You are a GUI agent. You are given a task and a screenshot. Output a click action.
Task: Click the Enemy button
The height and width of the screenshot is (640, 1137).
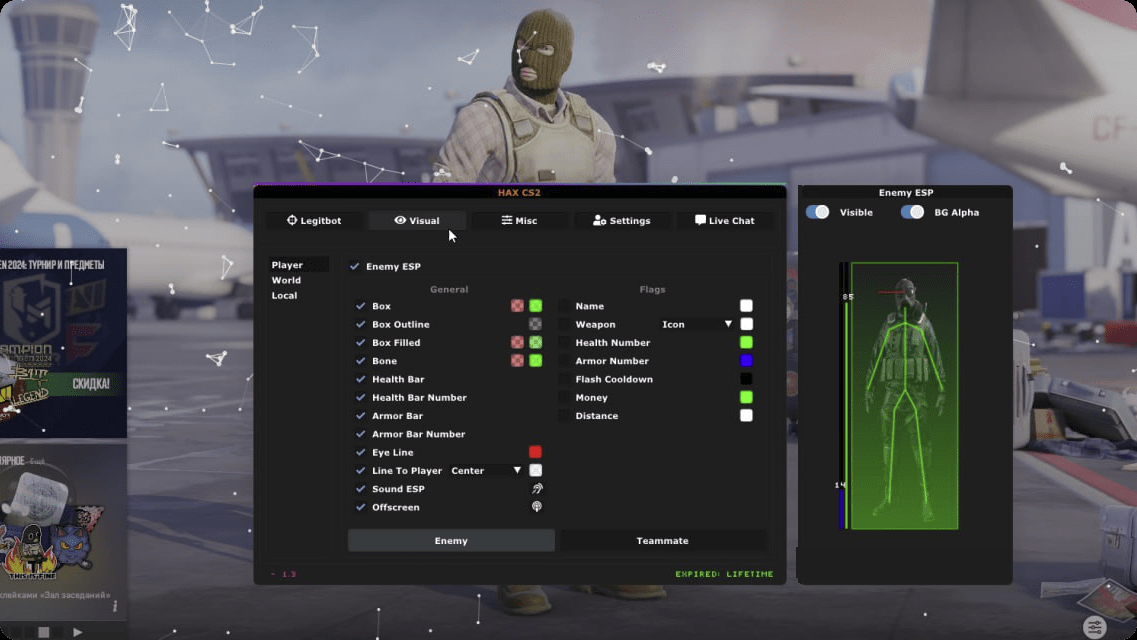click(451, 541)
